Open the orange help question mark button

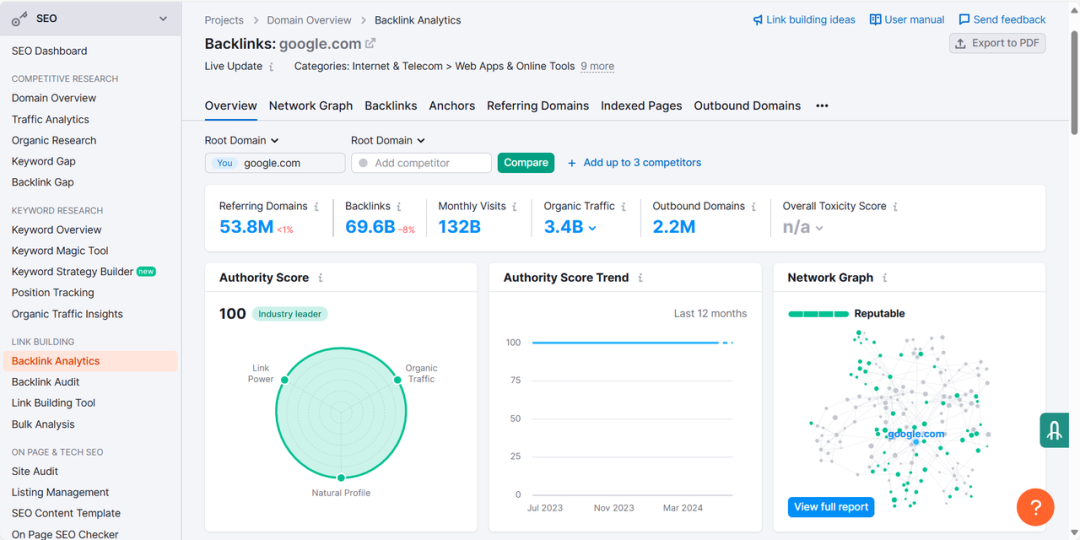pyautogui.click(x=1035, y=508)
